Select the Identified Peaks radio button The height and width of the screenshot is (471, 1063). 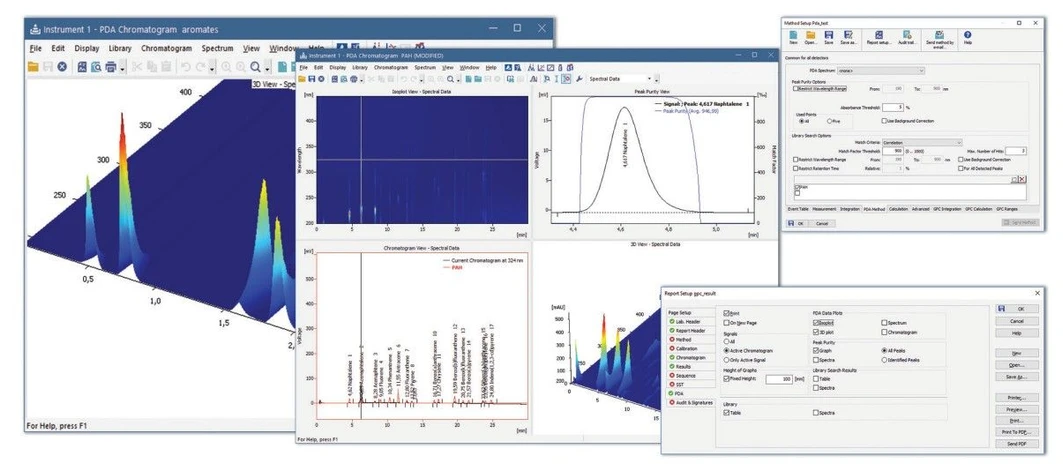pos(886,359)
